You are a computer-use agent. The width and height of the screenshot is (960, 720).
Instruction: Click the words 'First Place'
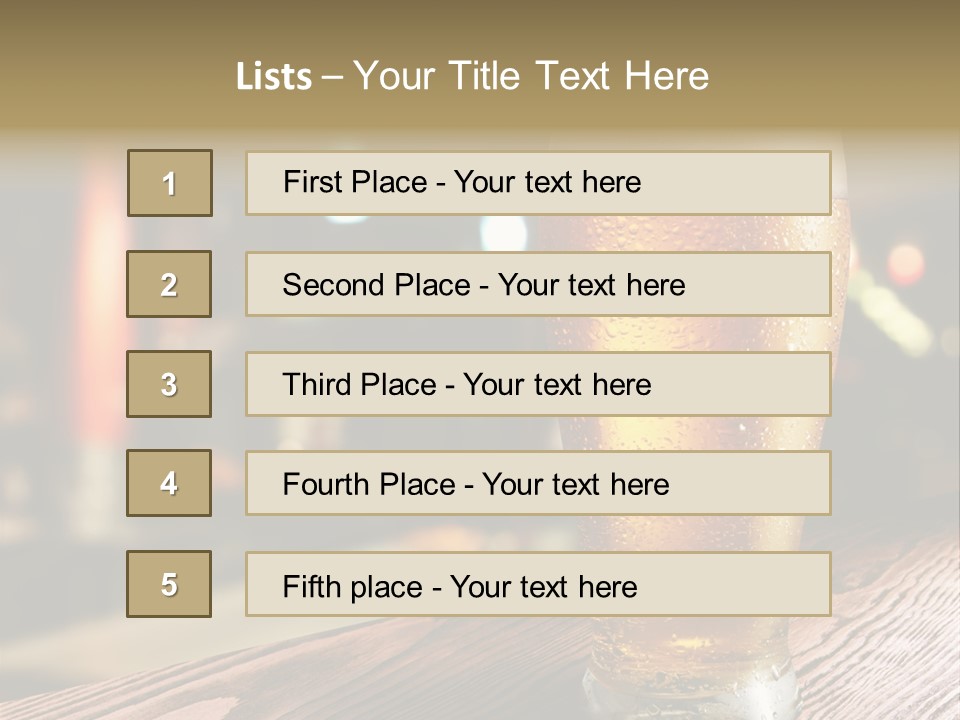tap(355, 182)
